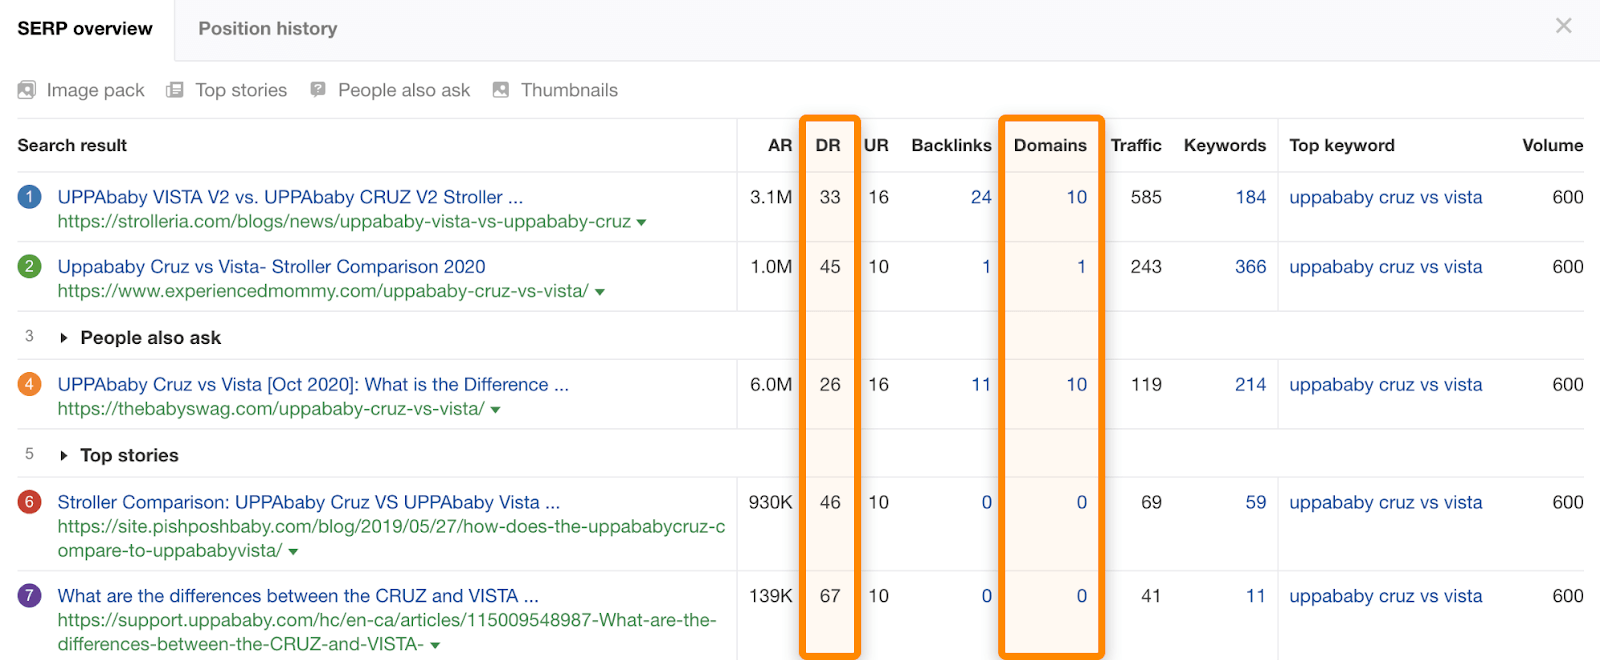Close the SERP overview panel

1564,26
